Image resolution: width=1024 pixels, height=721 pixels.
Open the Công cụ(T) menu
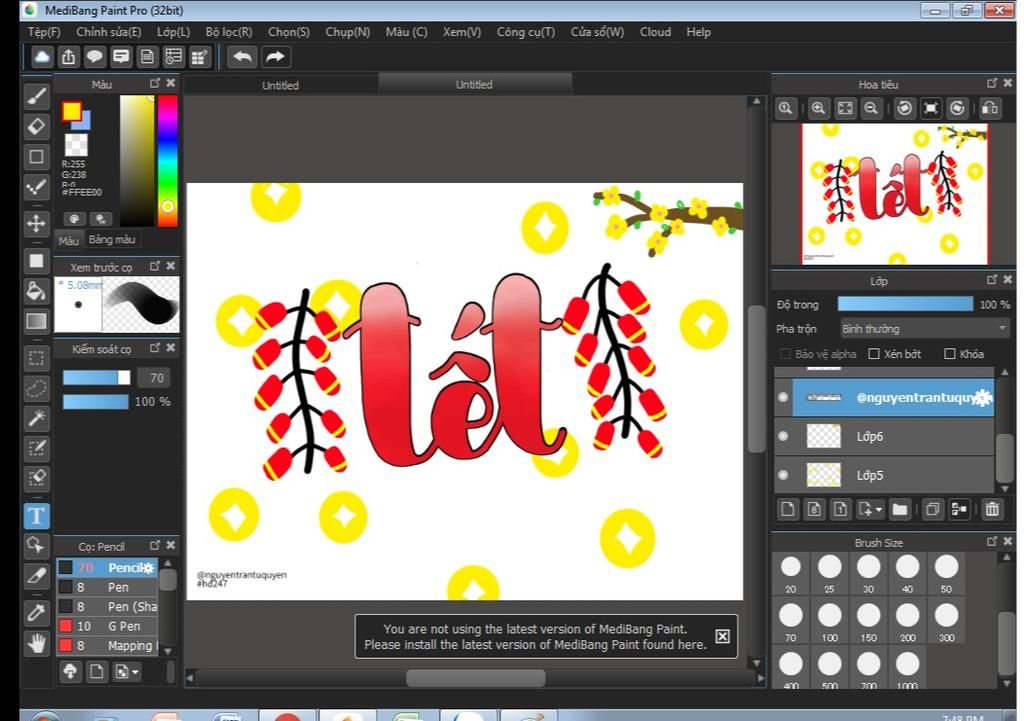point(526,32)
